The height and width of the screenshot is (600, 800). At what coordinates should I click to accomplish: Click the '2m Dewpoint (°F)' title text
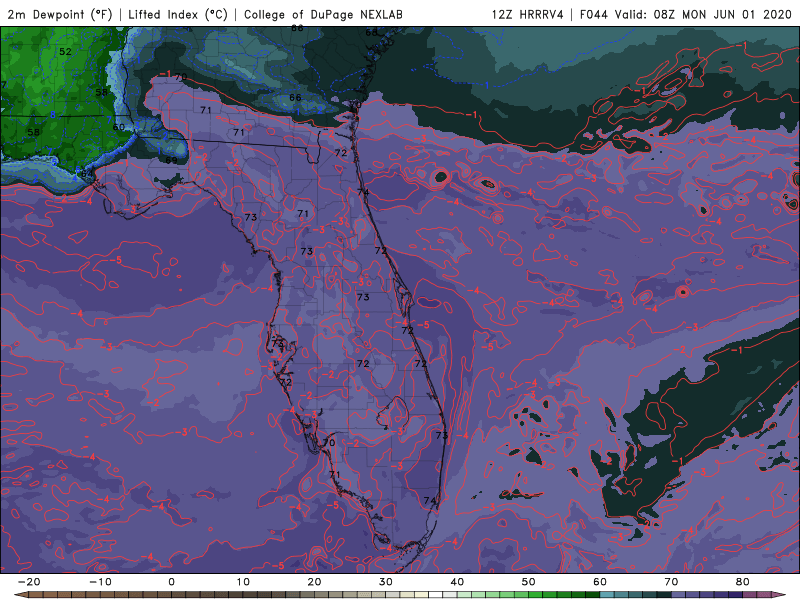point(60,15)
